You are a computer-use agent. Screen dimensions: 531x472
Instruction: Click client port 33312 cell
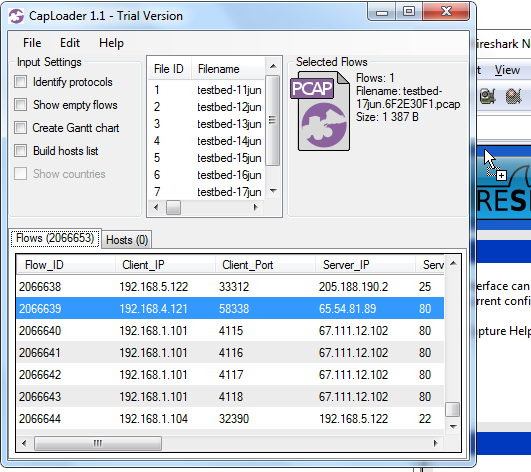click(234, 287)
